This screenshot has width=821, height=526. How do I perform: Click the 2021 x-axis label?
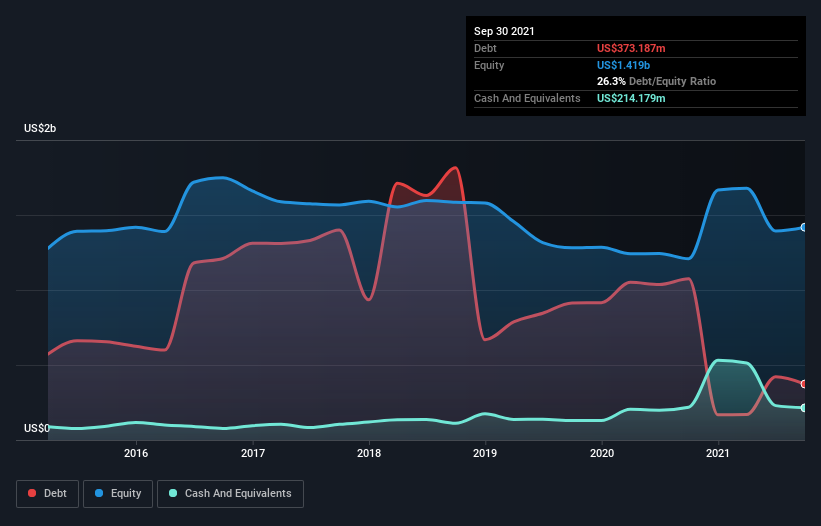718,453
